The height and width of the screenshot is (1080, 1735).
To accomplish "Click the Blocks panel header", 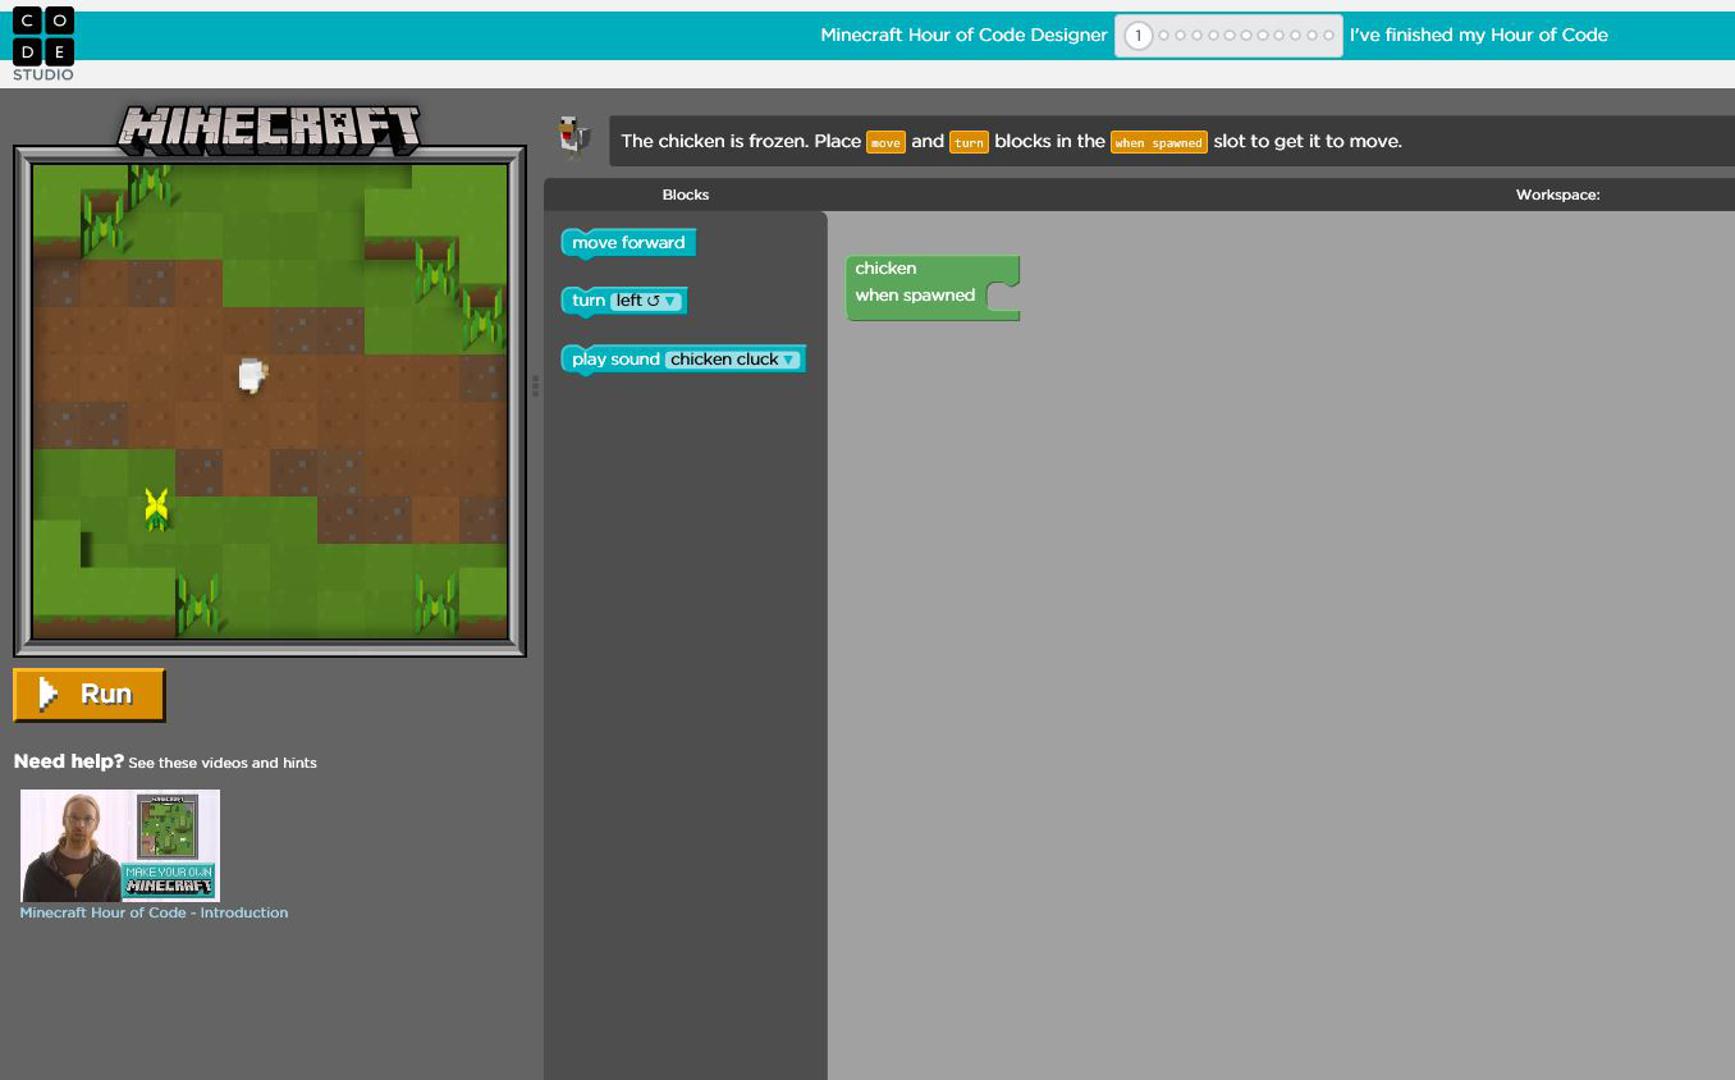I will pyautogui.click(x=685, y=195).
